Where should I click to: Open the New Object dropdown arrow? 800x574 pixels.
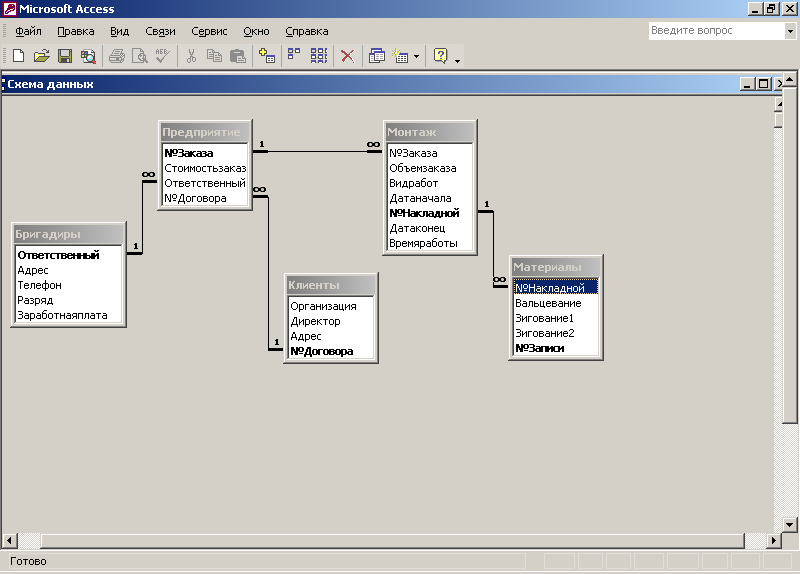pos(416,57)
